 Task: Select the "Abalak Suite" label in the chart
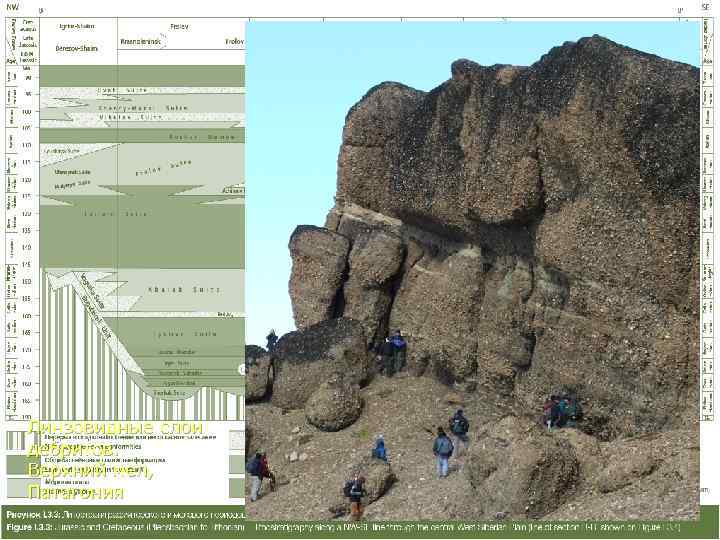pos(184,290)
